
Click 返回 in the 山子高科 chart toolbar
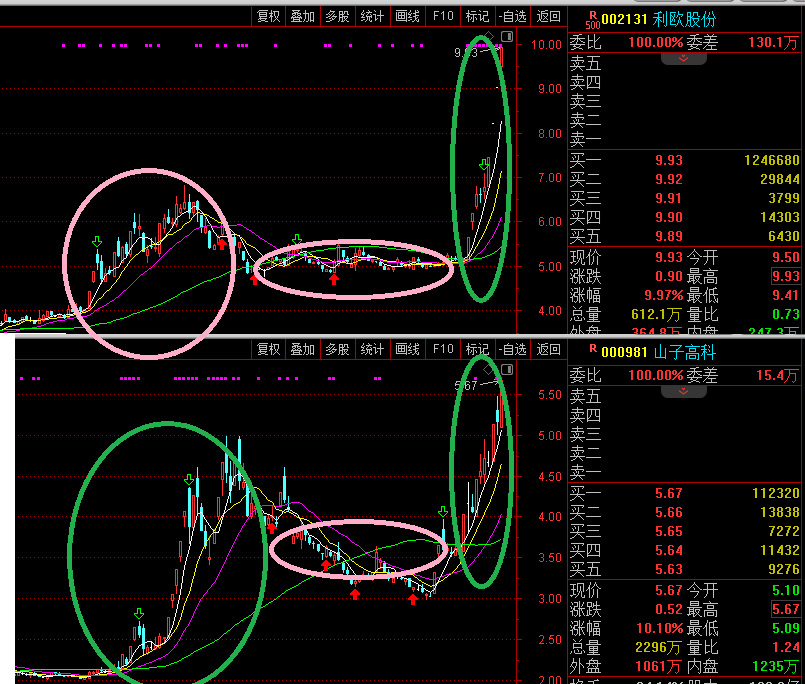pyautogui.click(x=548, y=349)
